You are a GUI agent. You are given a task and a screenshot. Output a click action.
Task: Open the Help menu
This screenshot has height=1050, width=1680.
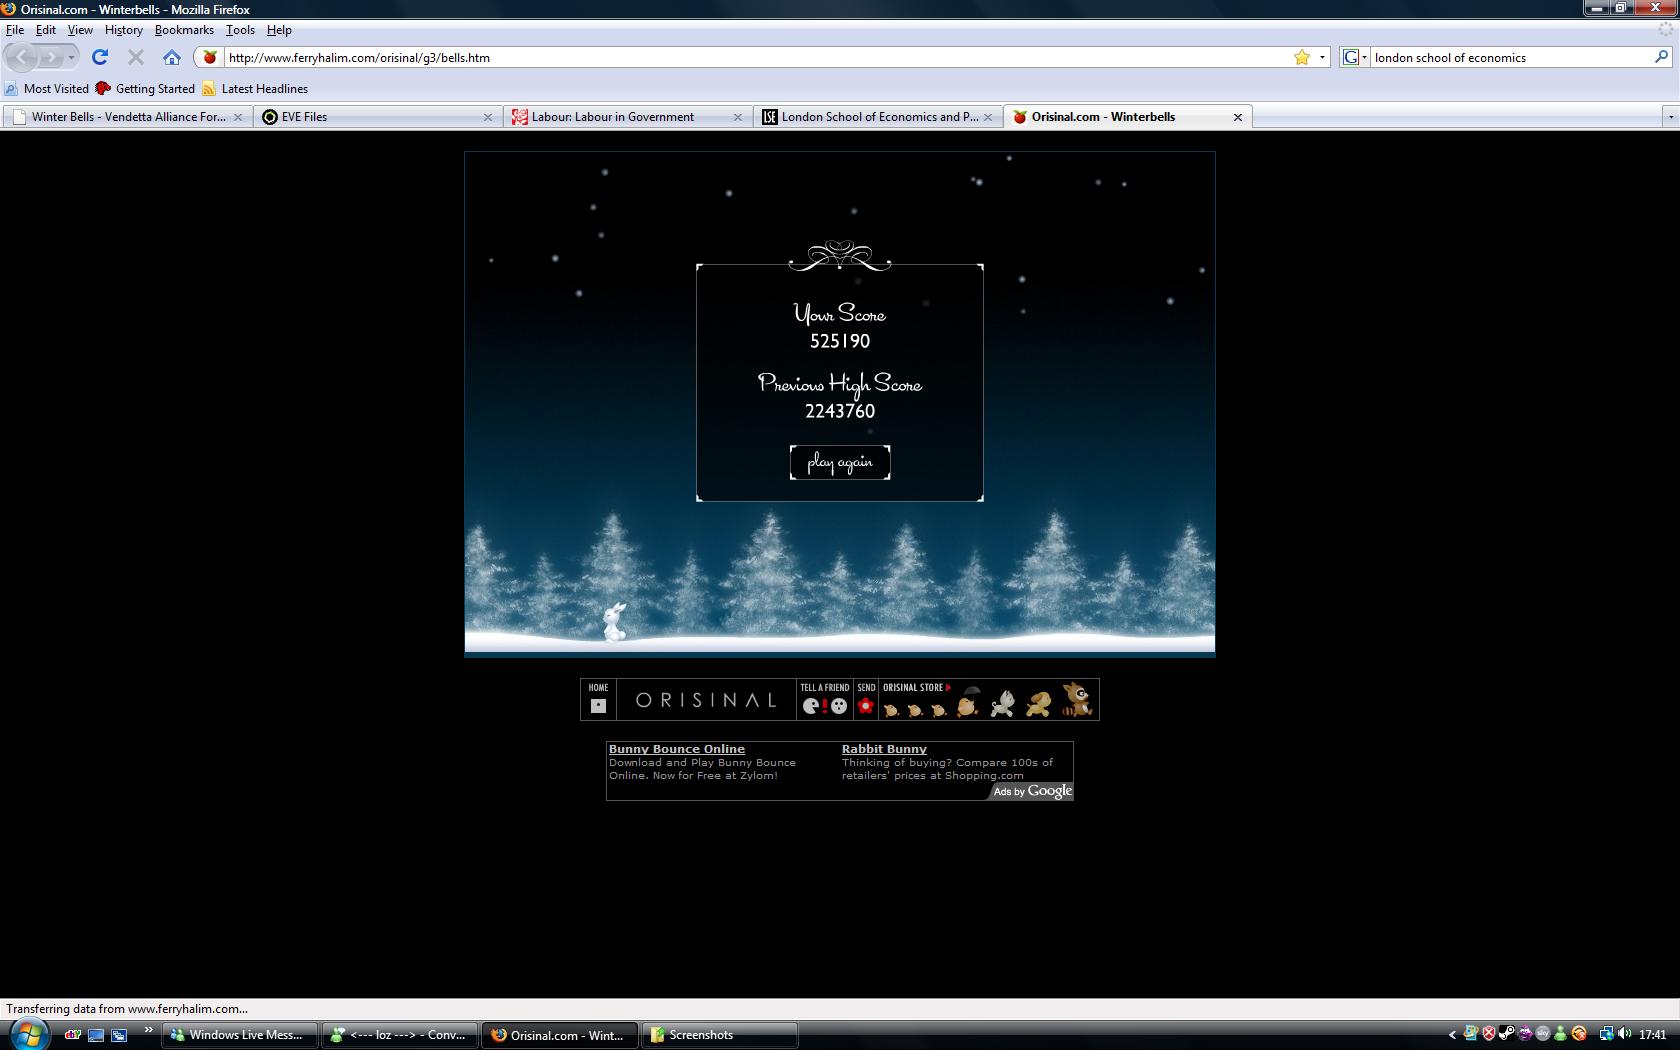click(279, 30)
